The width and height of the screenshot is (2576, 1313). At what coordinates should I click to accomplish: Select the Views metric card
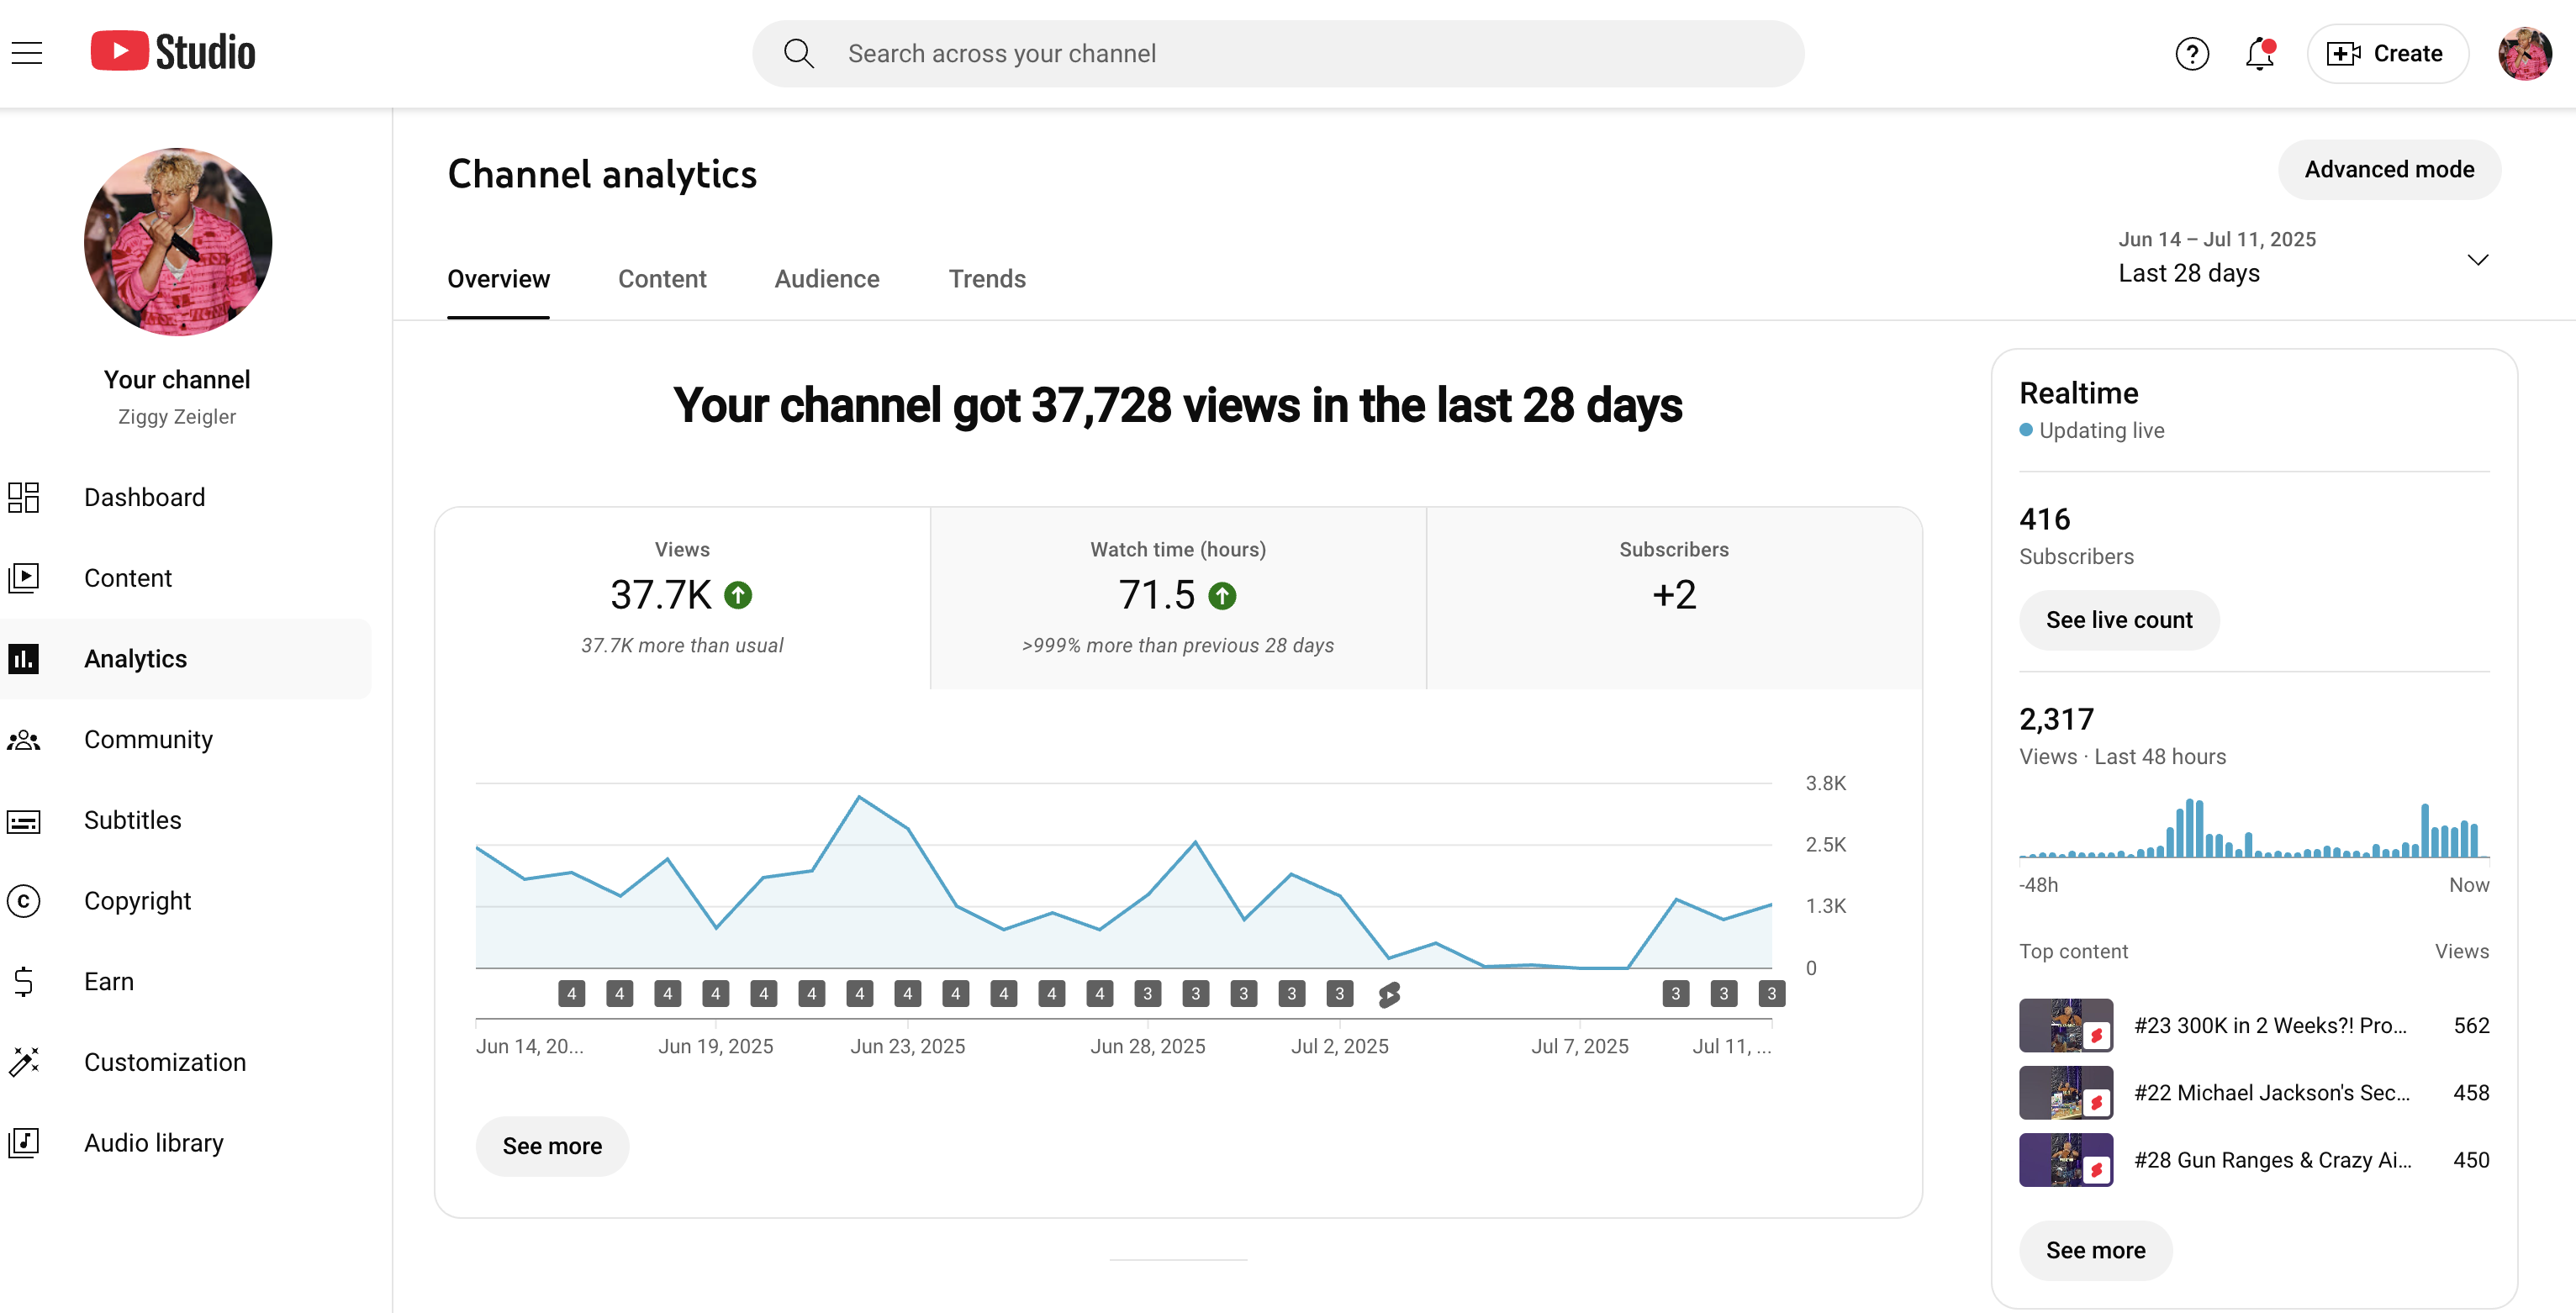click(x=682, y=598)
